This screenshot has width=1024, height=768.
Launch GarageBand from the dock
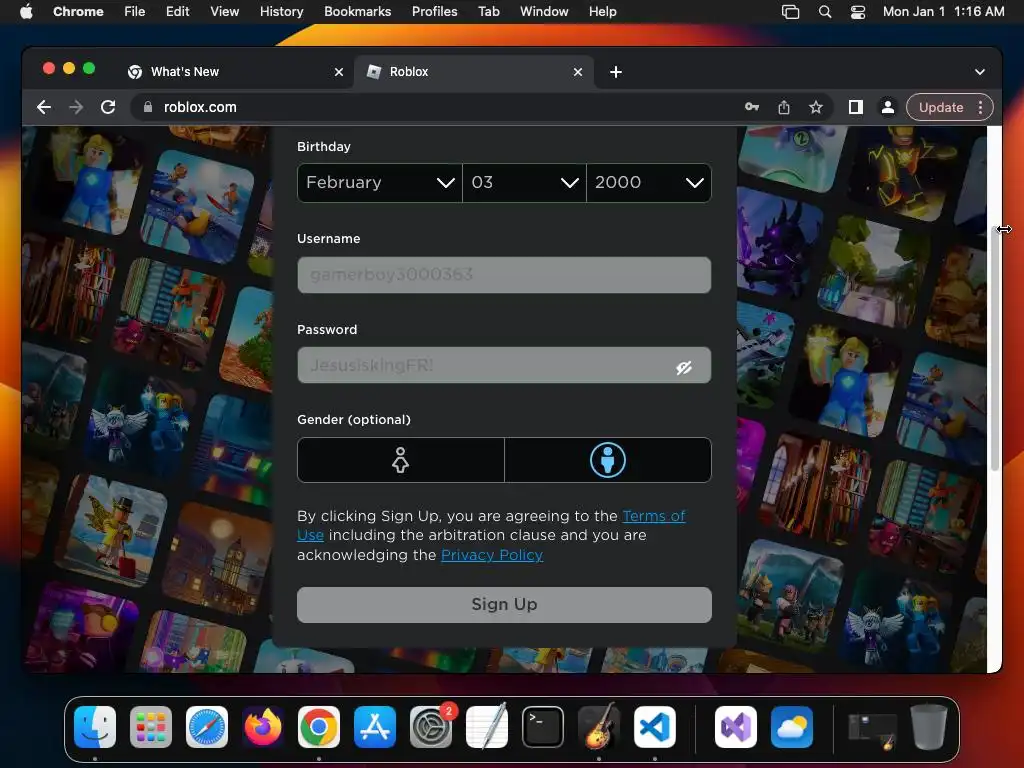click(x=599, y=727)
